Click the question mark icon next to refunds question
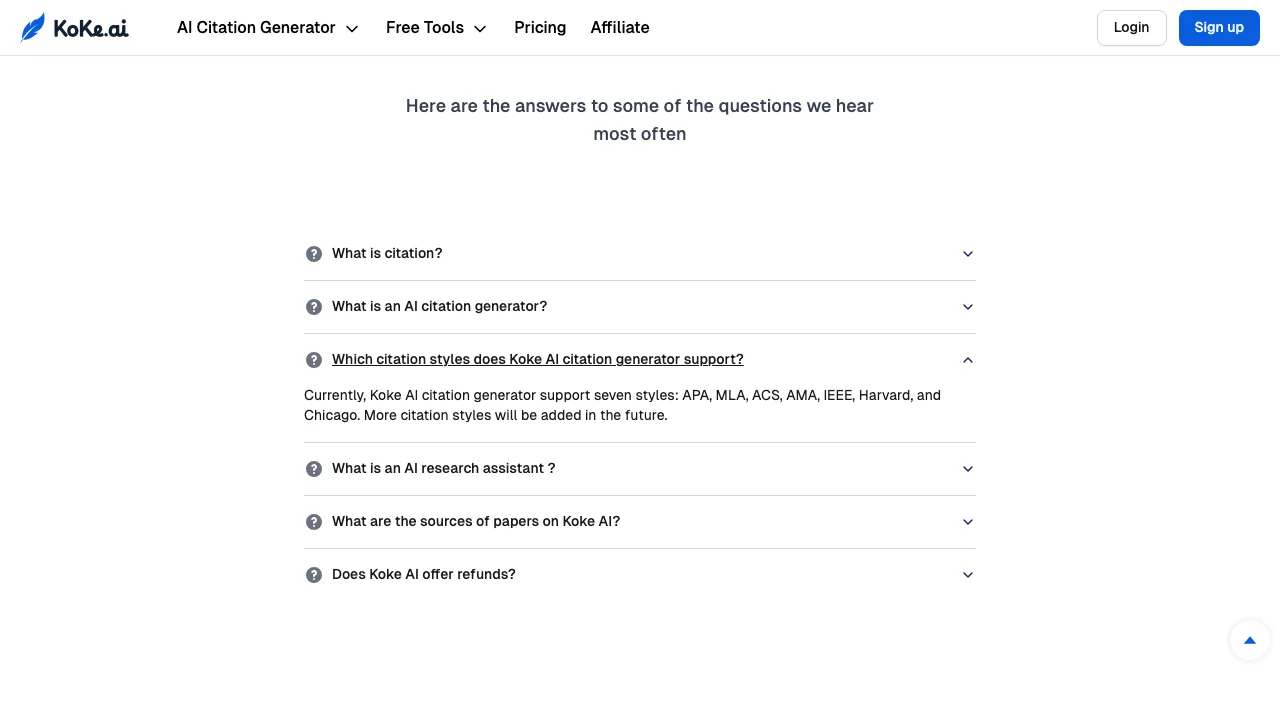The width and height of the screenshot is (1280, 720). [x=314, y=575]
